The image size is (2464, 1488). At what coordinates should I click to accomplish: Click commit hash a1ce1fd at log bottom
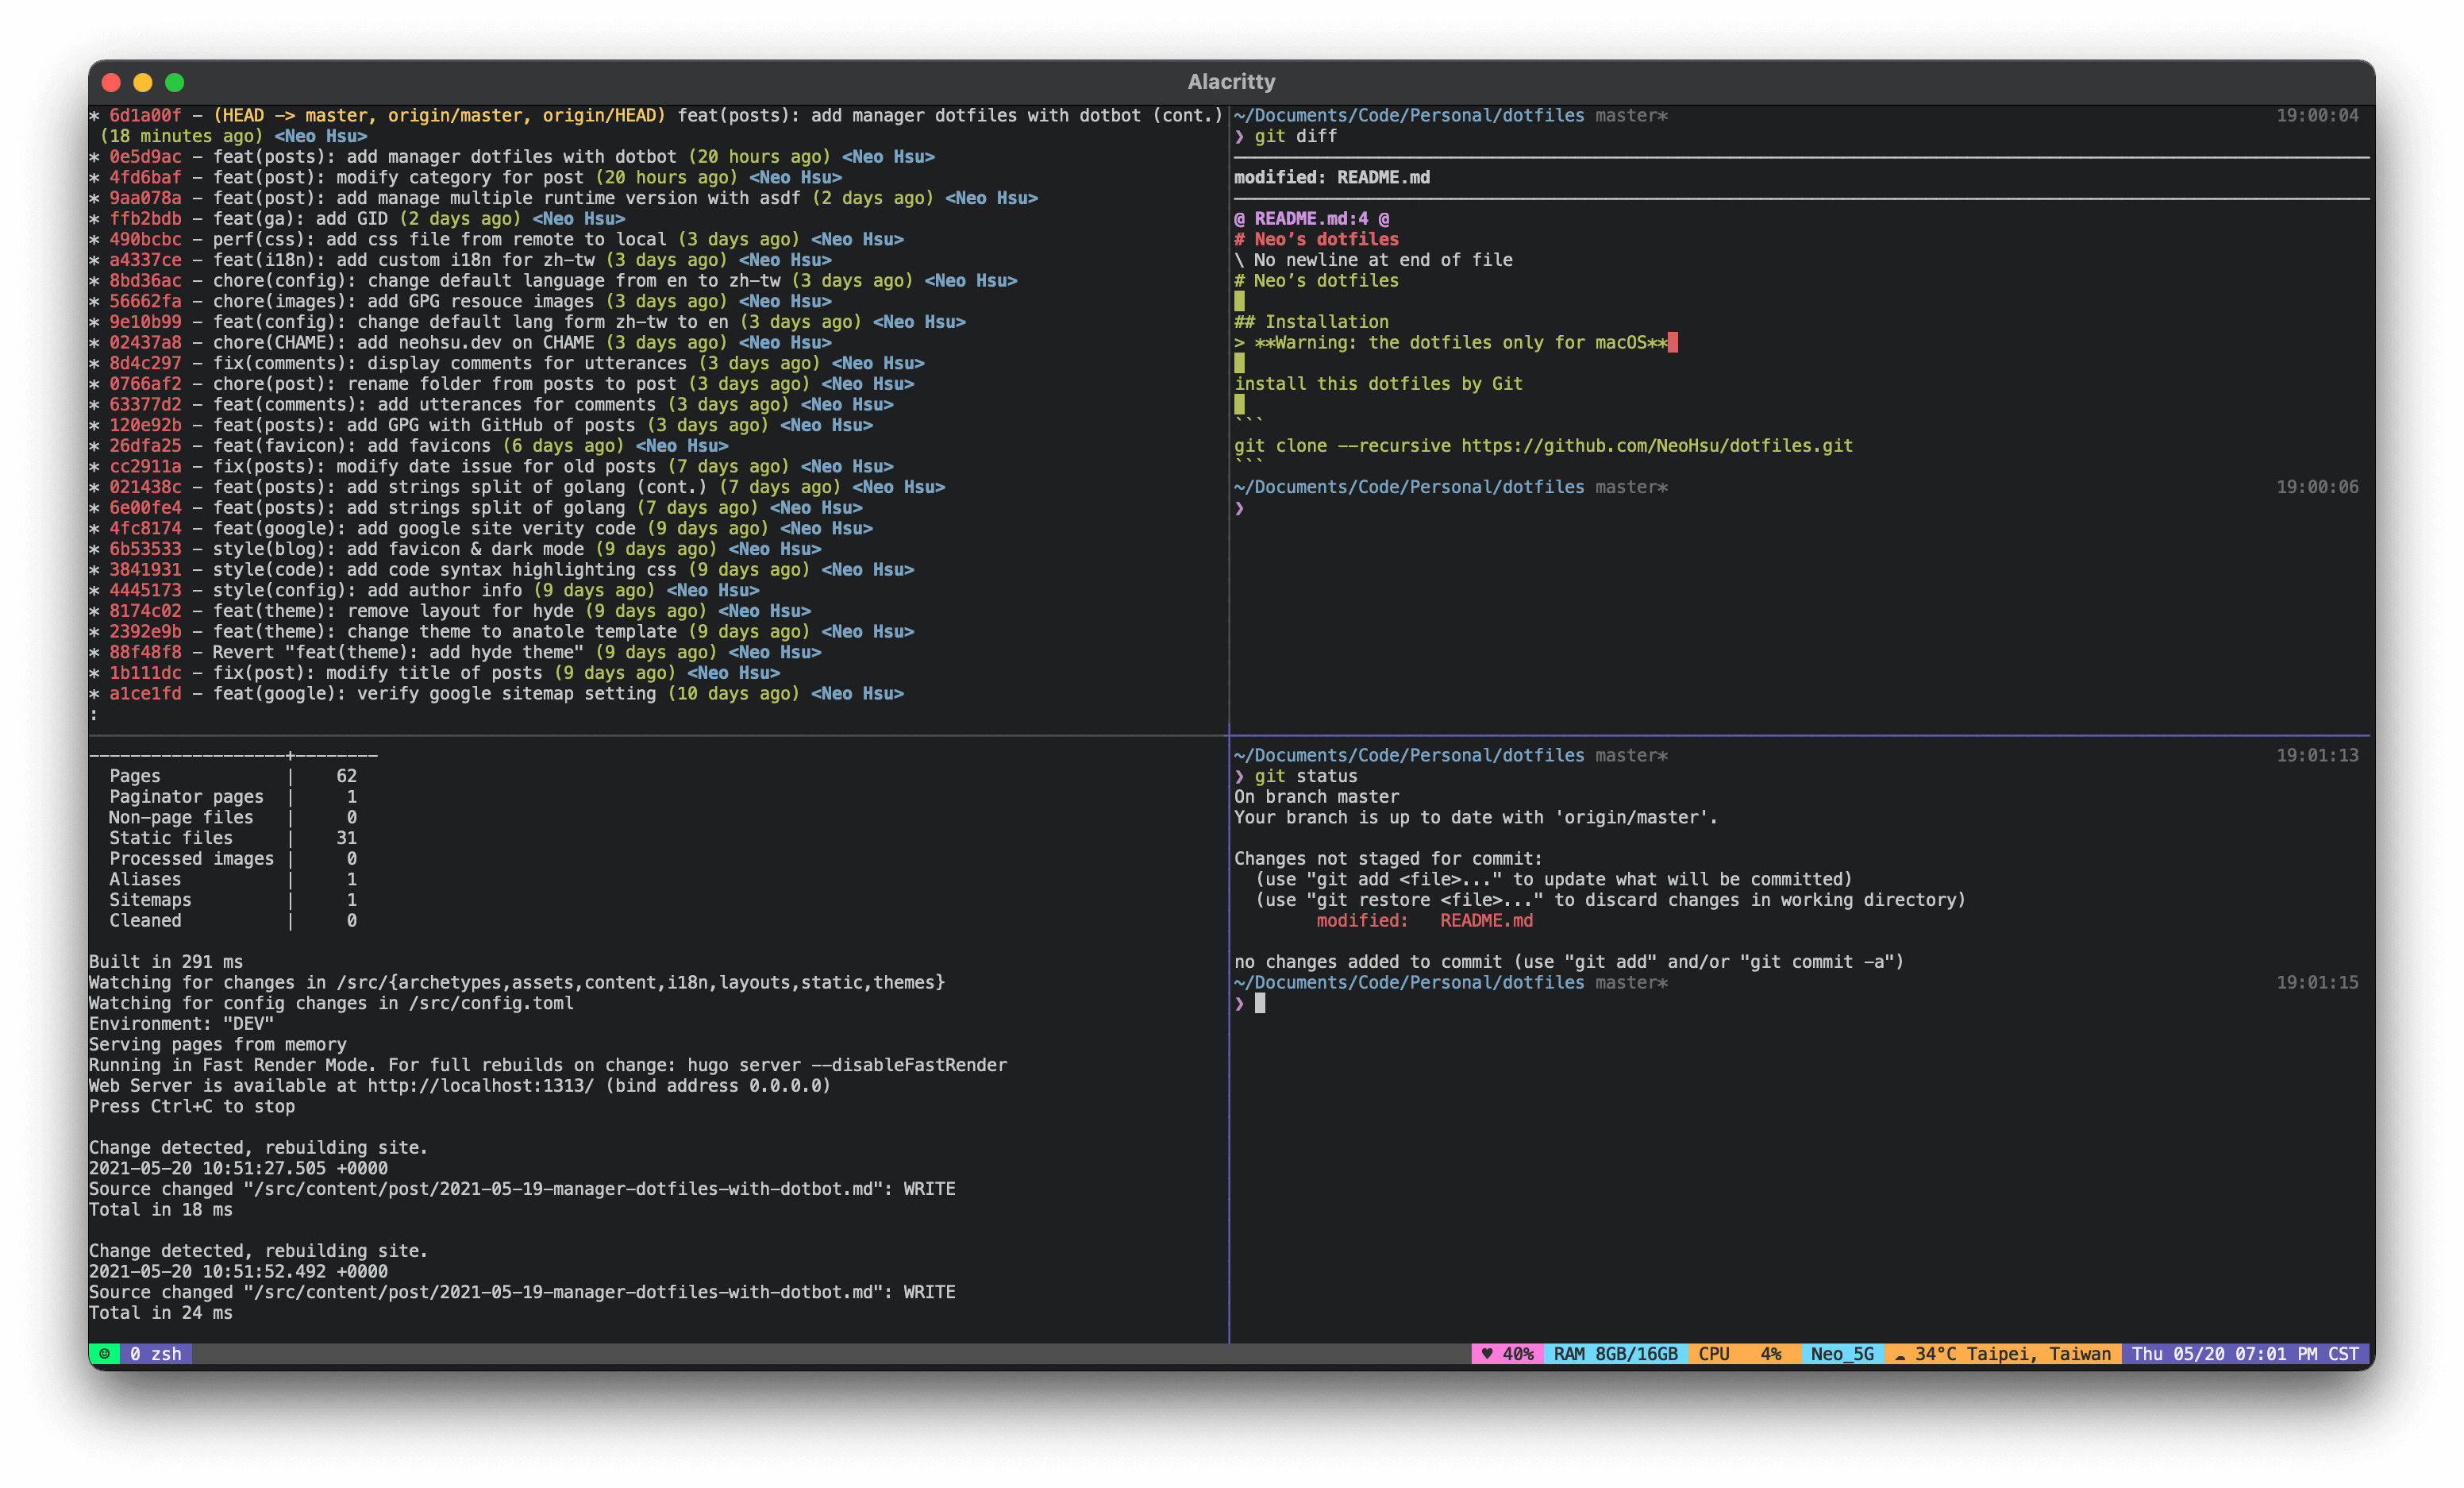point(145,694)
